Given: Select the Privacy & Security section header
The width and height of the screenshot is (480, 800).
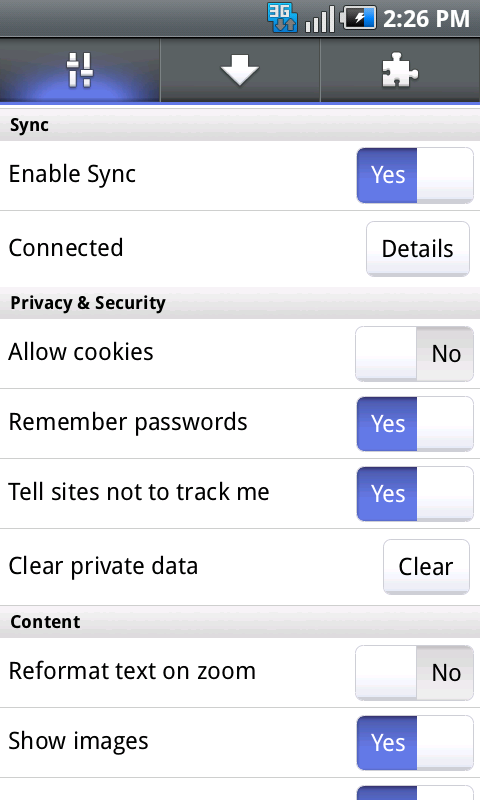Looking at the screenshot, I should point(240,303).
